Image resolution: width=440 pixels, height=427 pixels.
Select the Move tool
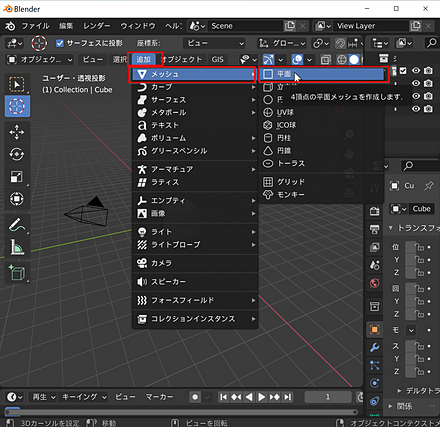point(17,132)
